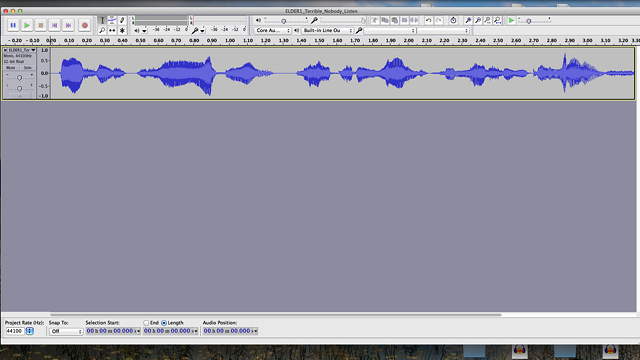Select the Selection (I-beam) tool
Screen dimensions: 640x360
tap(102, 20)
